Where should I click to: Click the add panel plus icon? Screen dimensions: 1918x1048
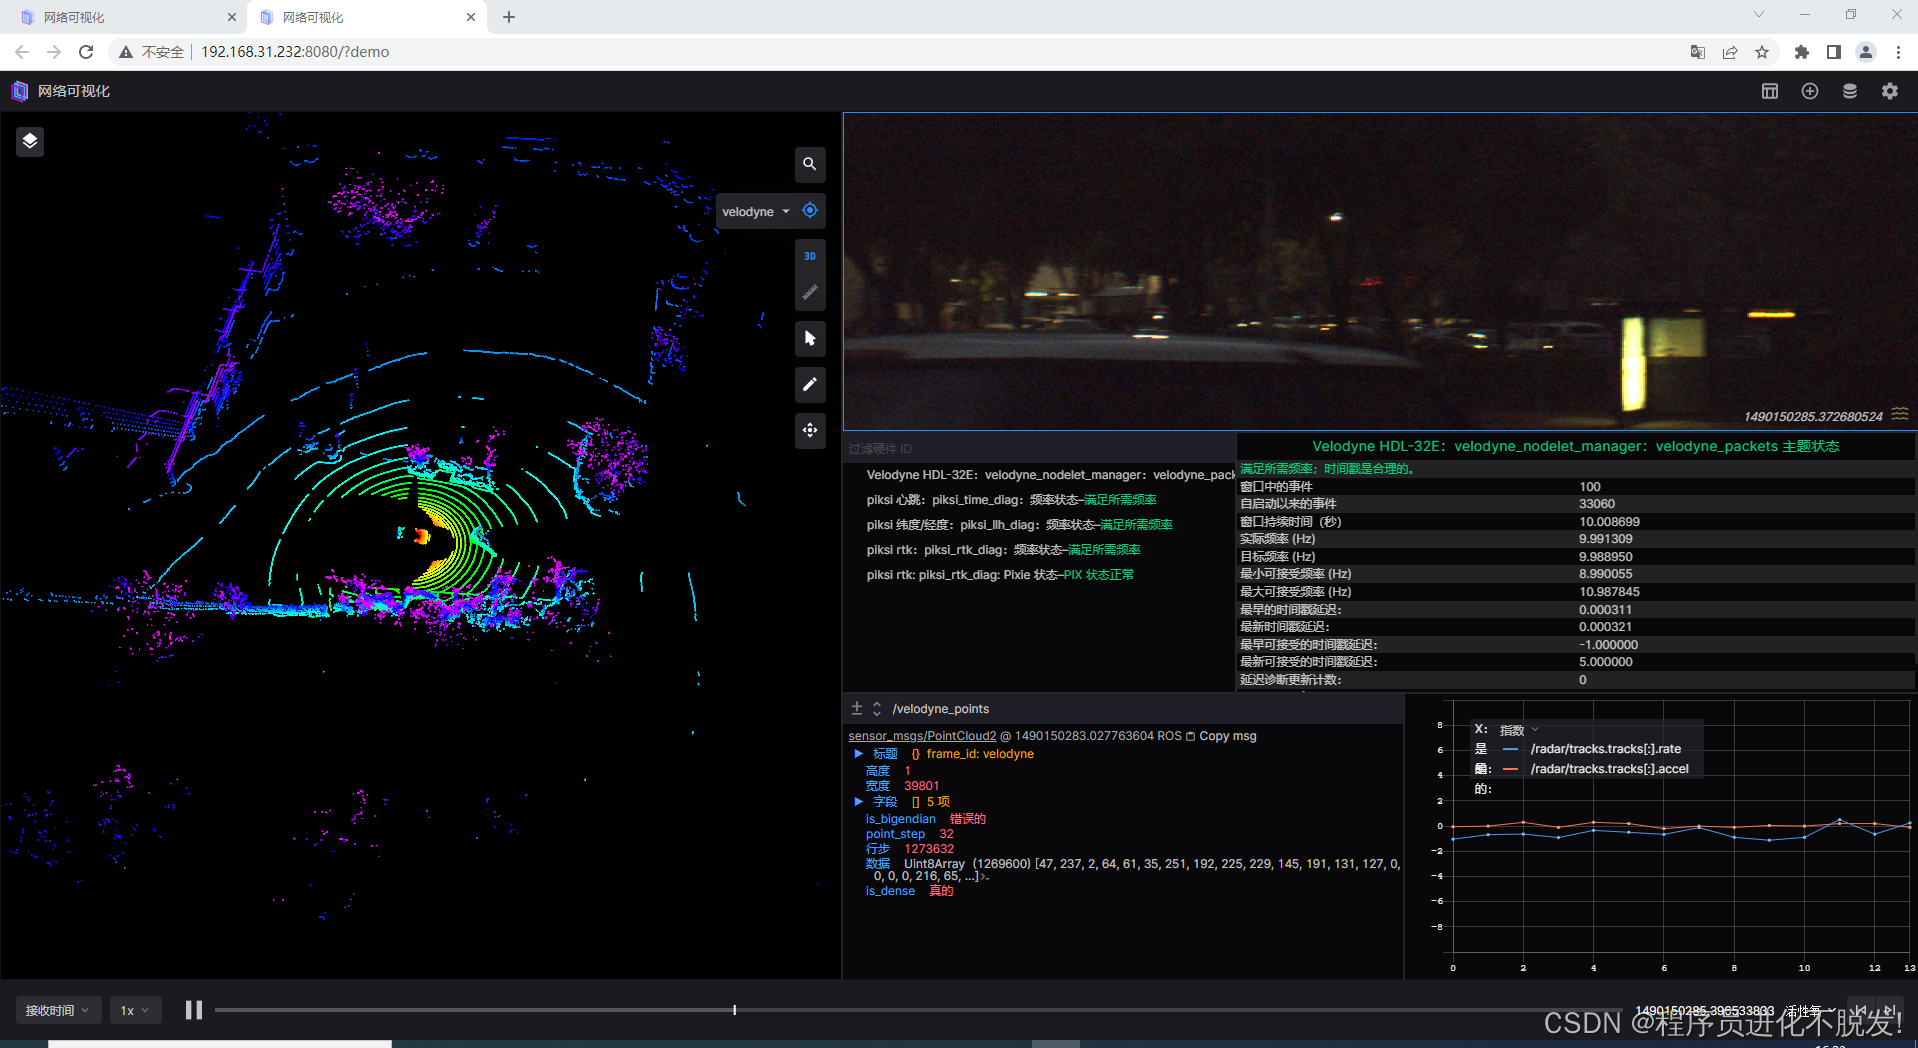point(1809,91)
